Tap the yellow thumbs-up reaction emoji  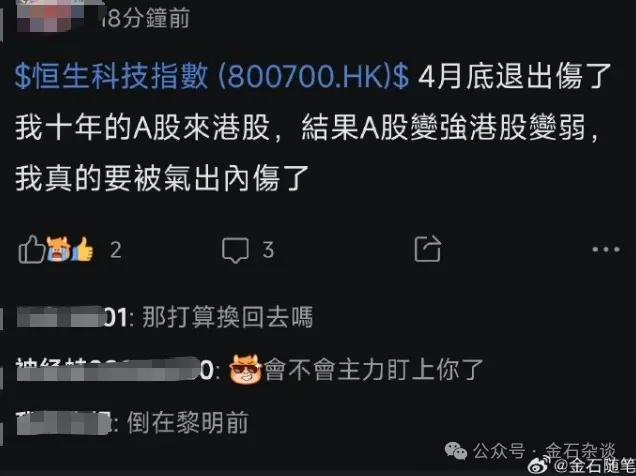[82, 249]
